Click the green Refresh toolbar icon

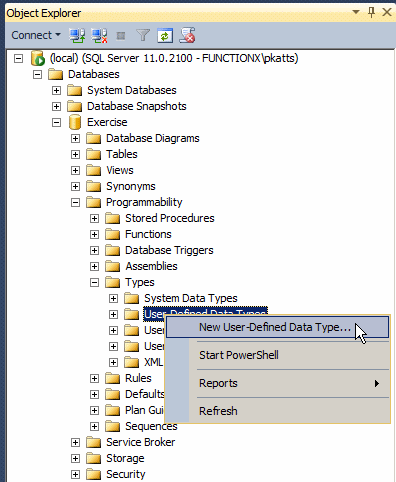click(165, 35)
